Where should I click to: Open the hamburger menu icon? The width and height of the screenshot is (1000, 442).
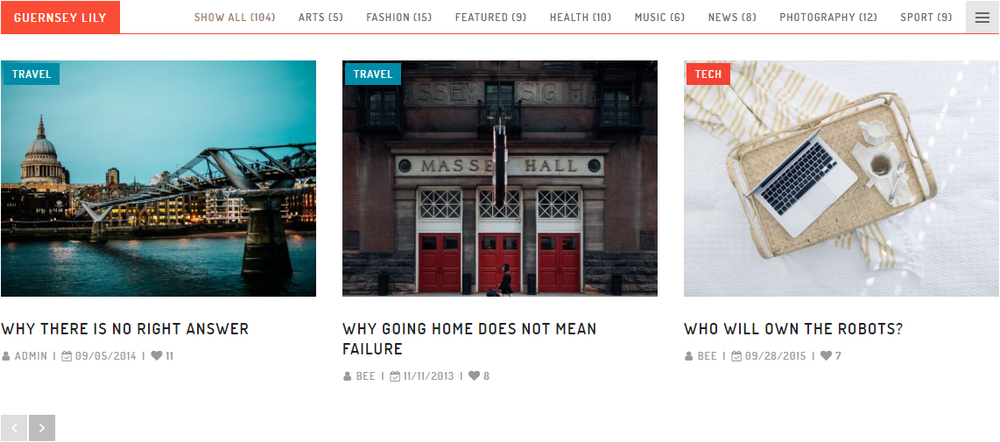(982, 17)
